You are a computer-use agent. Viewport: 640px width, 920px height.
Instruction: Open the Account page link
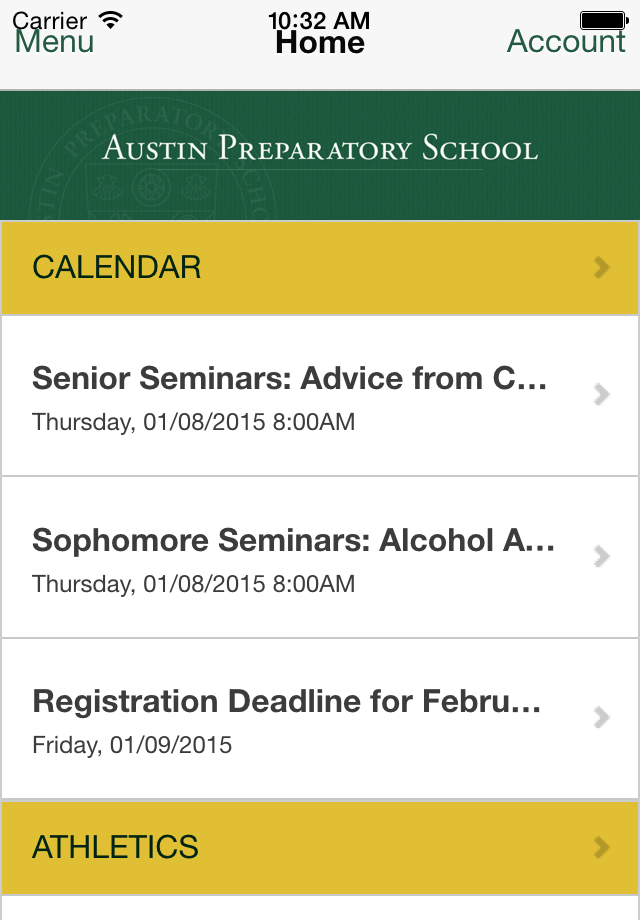(566, 42)
